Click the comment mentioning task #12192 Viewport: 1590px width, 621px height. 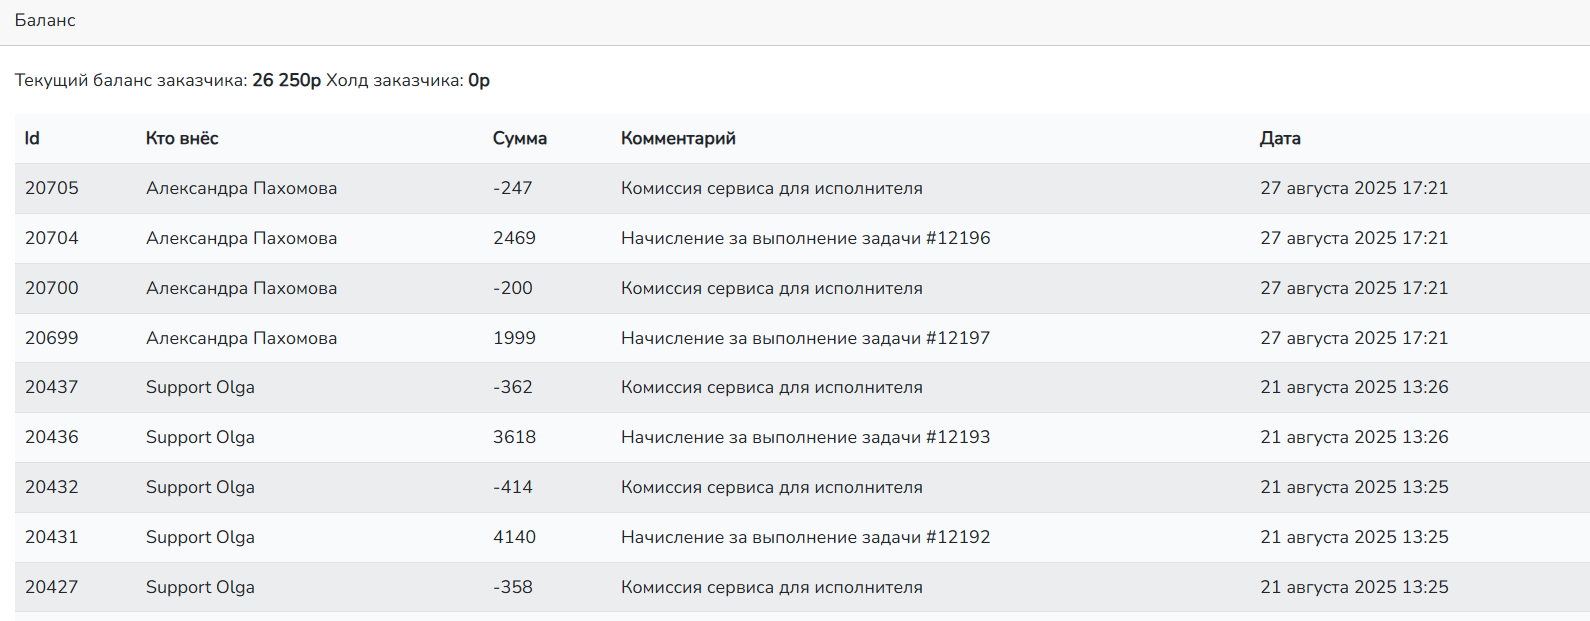coord(805,537)
